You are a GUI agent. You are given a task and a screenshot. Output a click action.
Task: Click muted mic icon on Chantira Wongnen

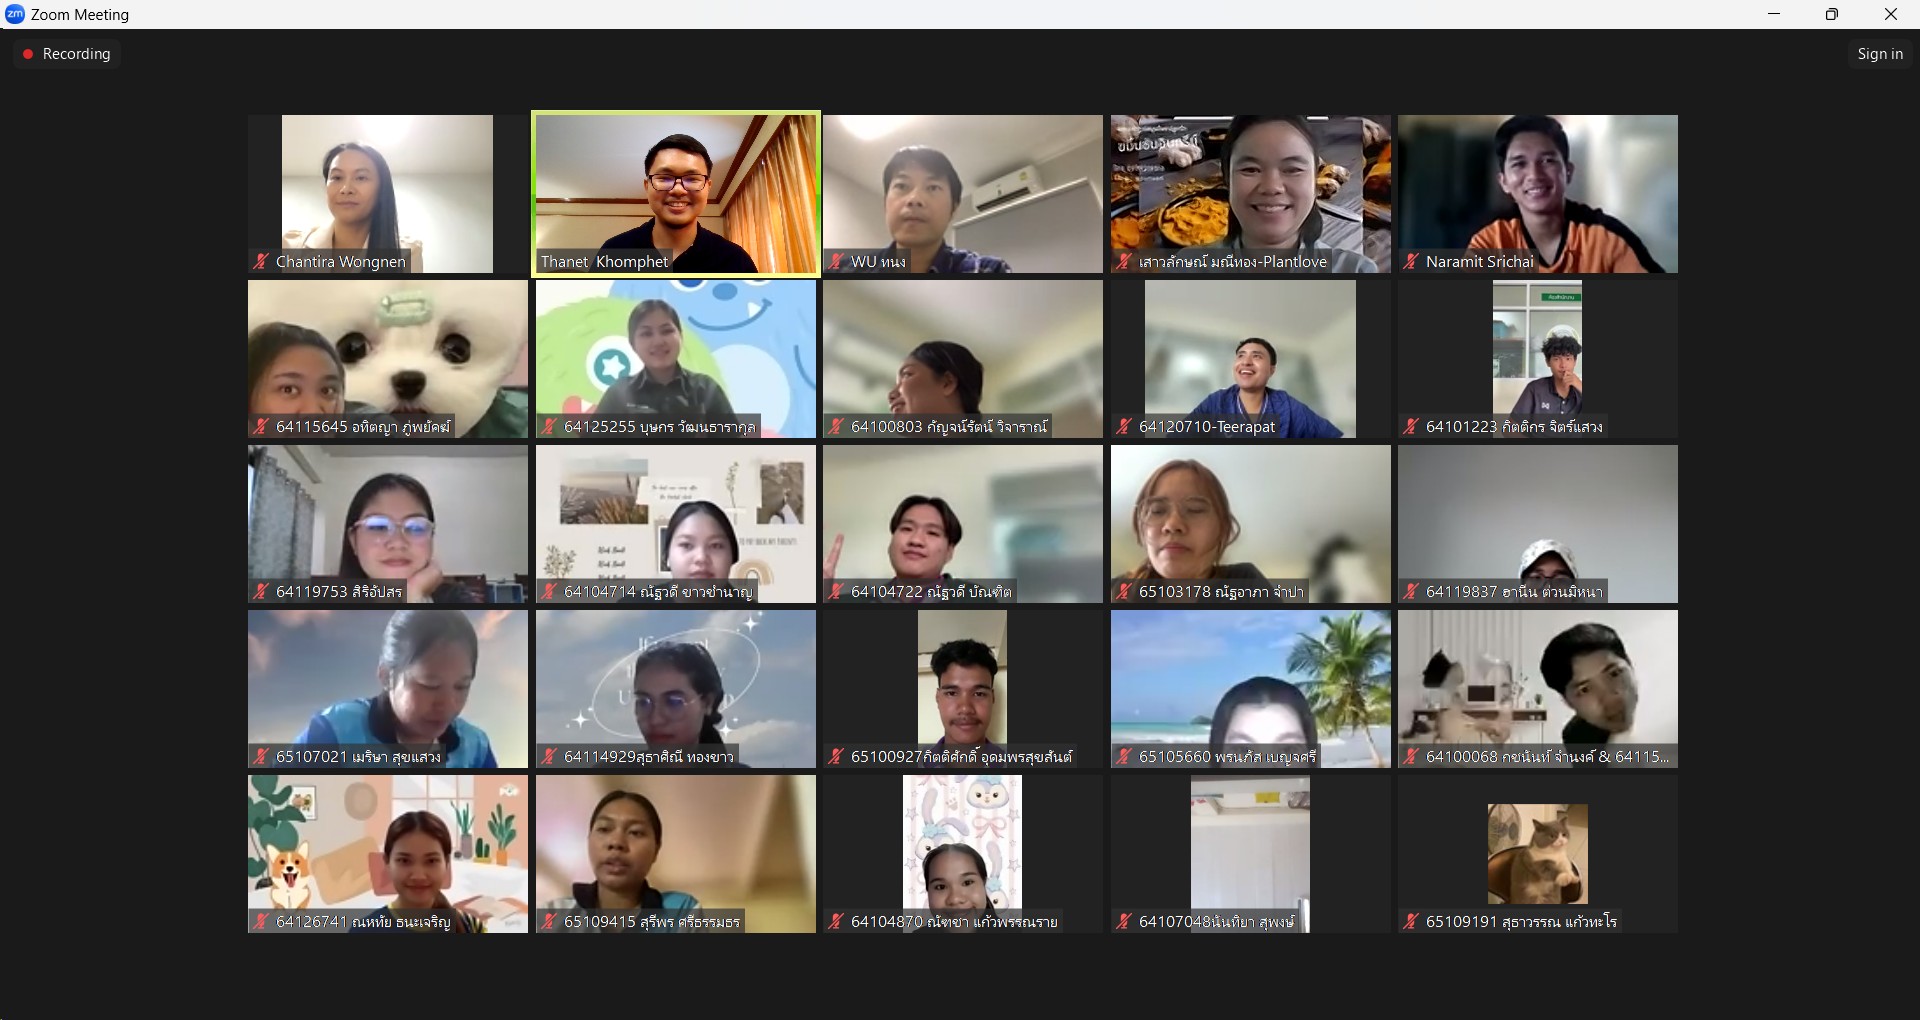[261, 262]
